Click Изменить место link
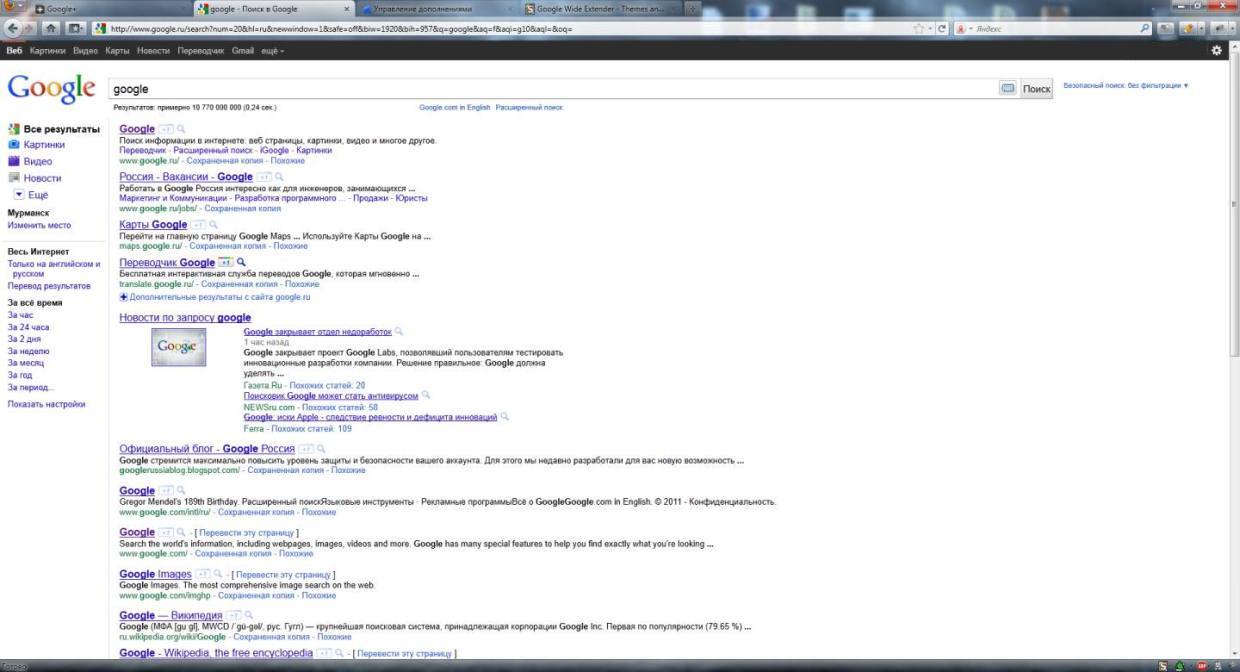This screenshot has width=1240, height=672. [x=39, y=225]
